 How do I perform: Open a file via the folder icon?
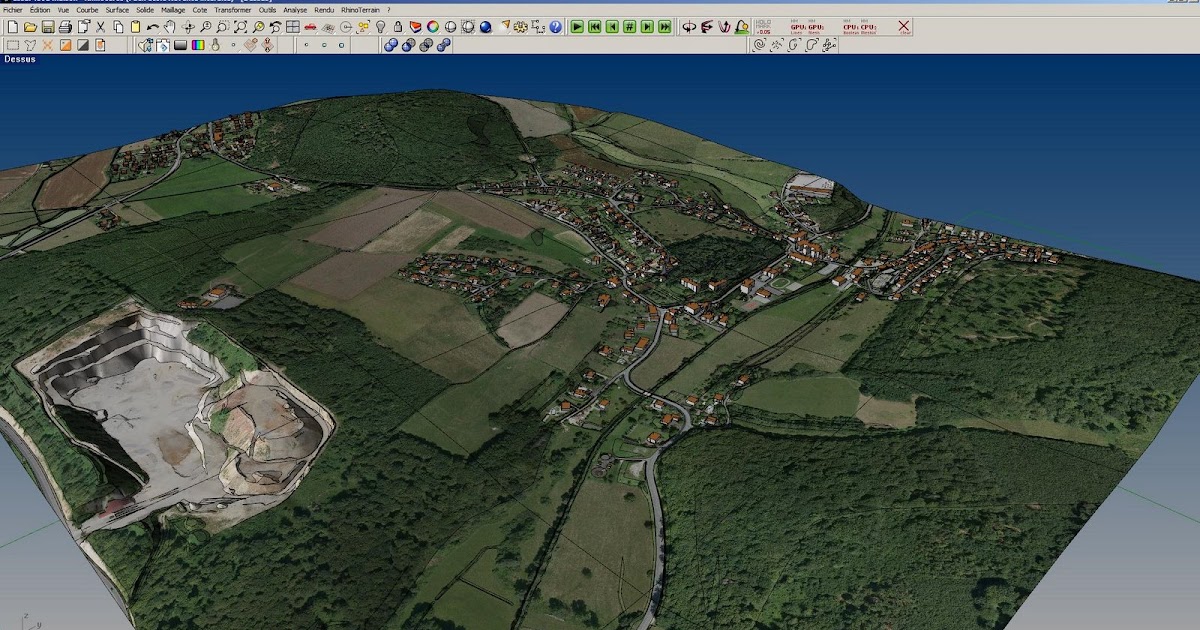(x=30, y=27)
